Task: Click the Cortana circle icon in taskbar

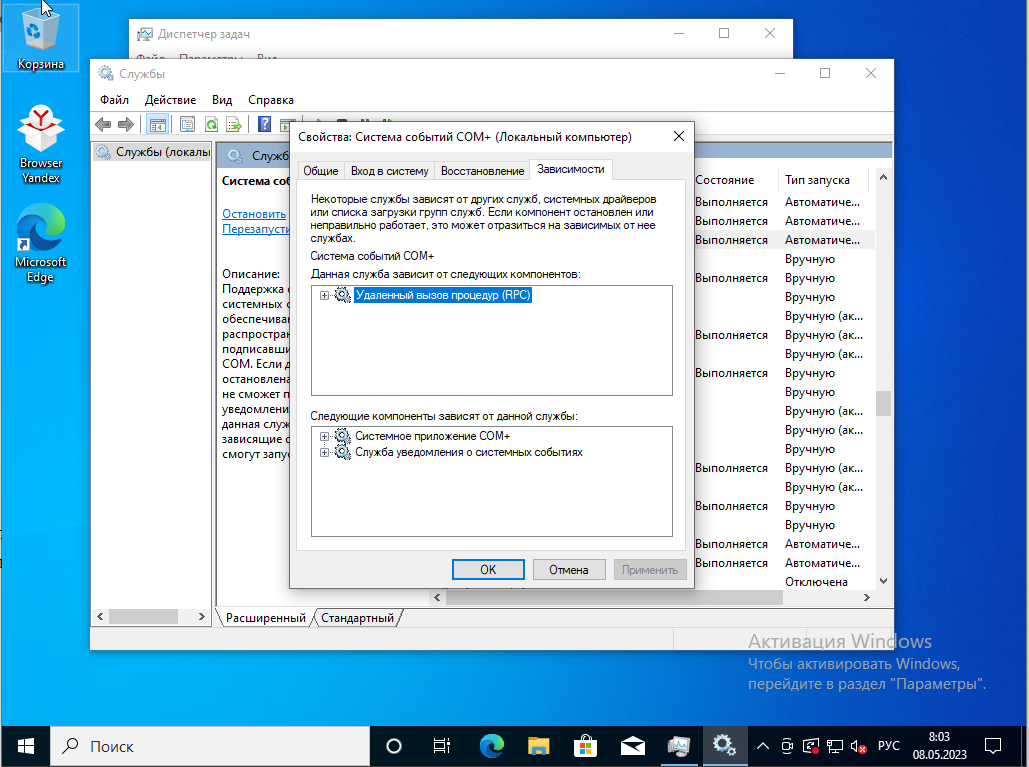Action: (x=394, y=746)
